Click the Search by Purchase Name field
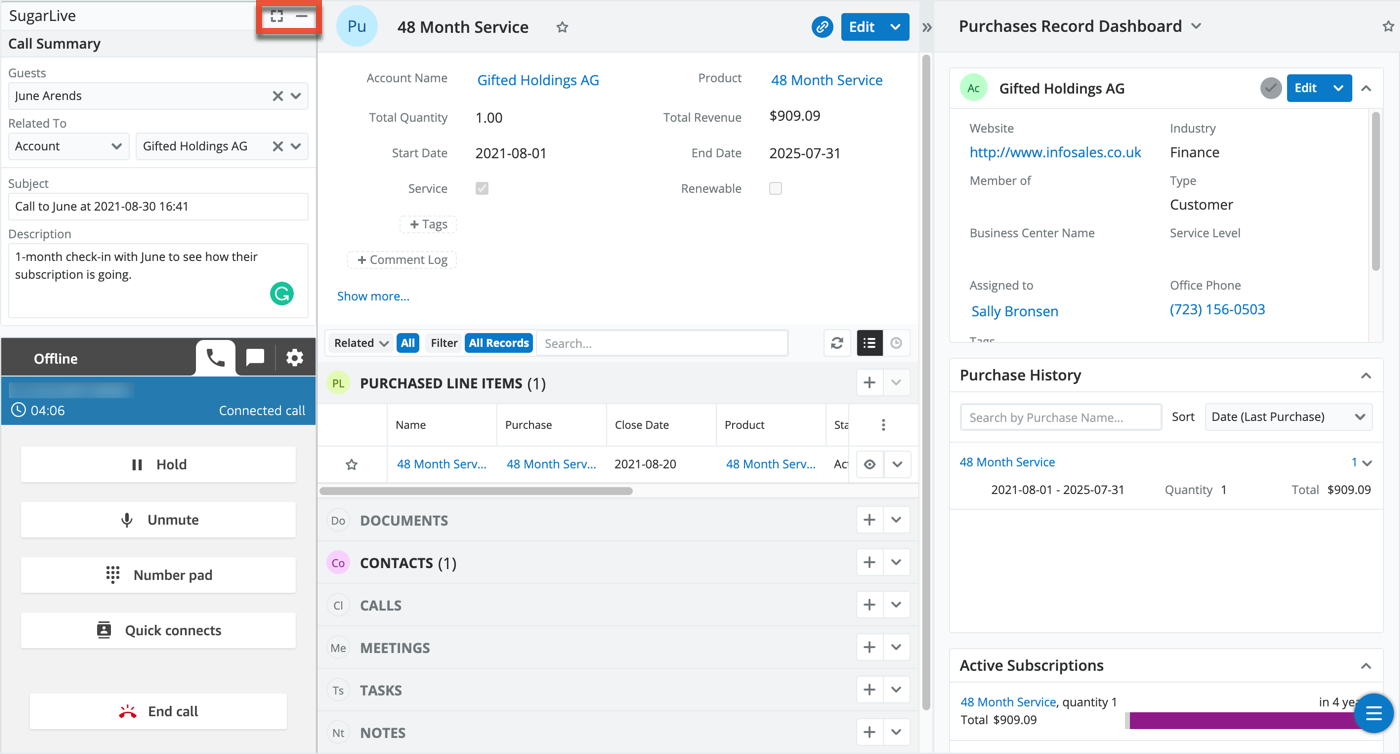This screenshot has width=1400, height=754. coord(1060,417)
